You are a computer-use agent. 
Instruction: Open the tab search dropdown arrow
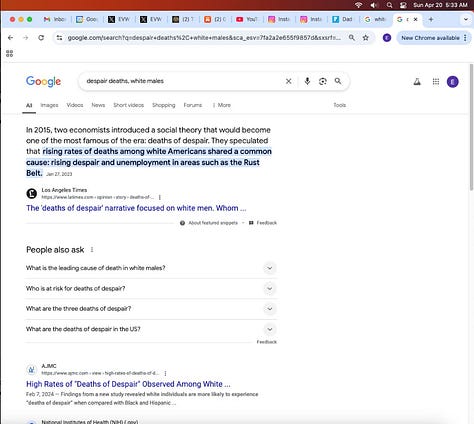[466, 19]
